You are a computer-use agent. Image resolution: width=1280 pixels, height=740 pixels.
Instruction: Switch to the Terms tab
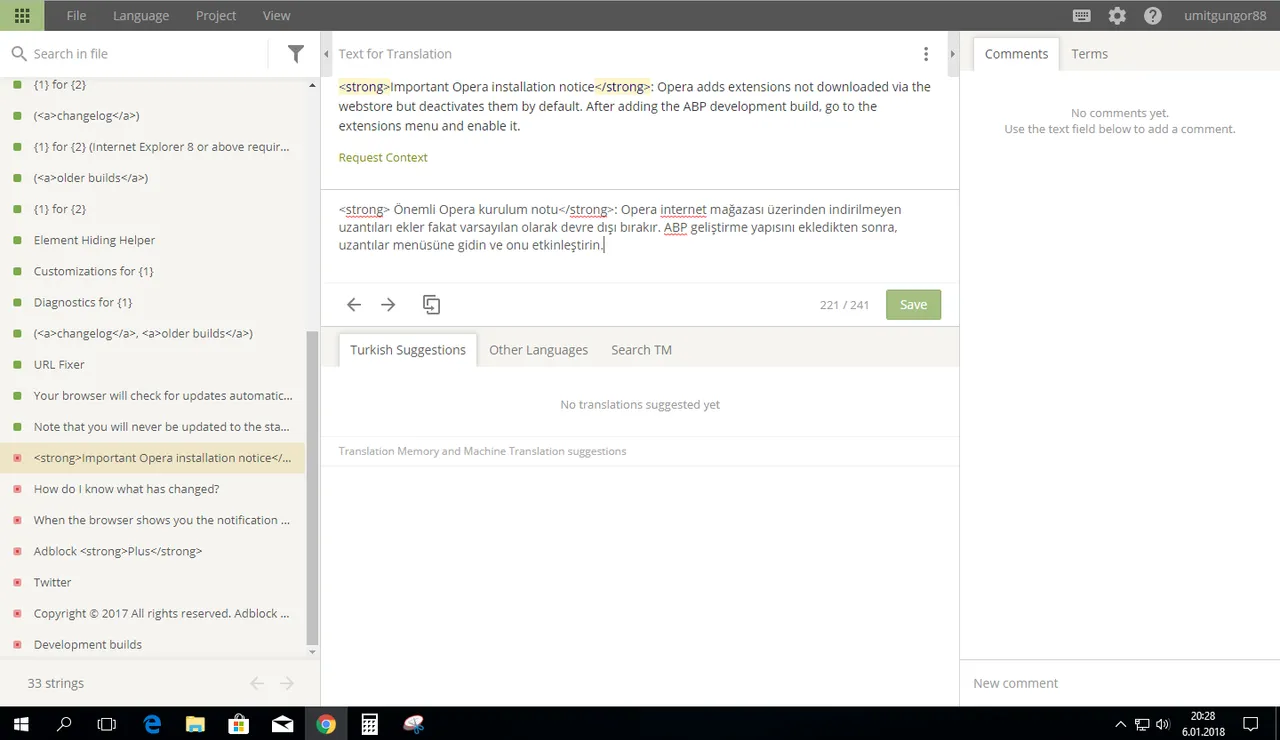tap(1089, 54)
